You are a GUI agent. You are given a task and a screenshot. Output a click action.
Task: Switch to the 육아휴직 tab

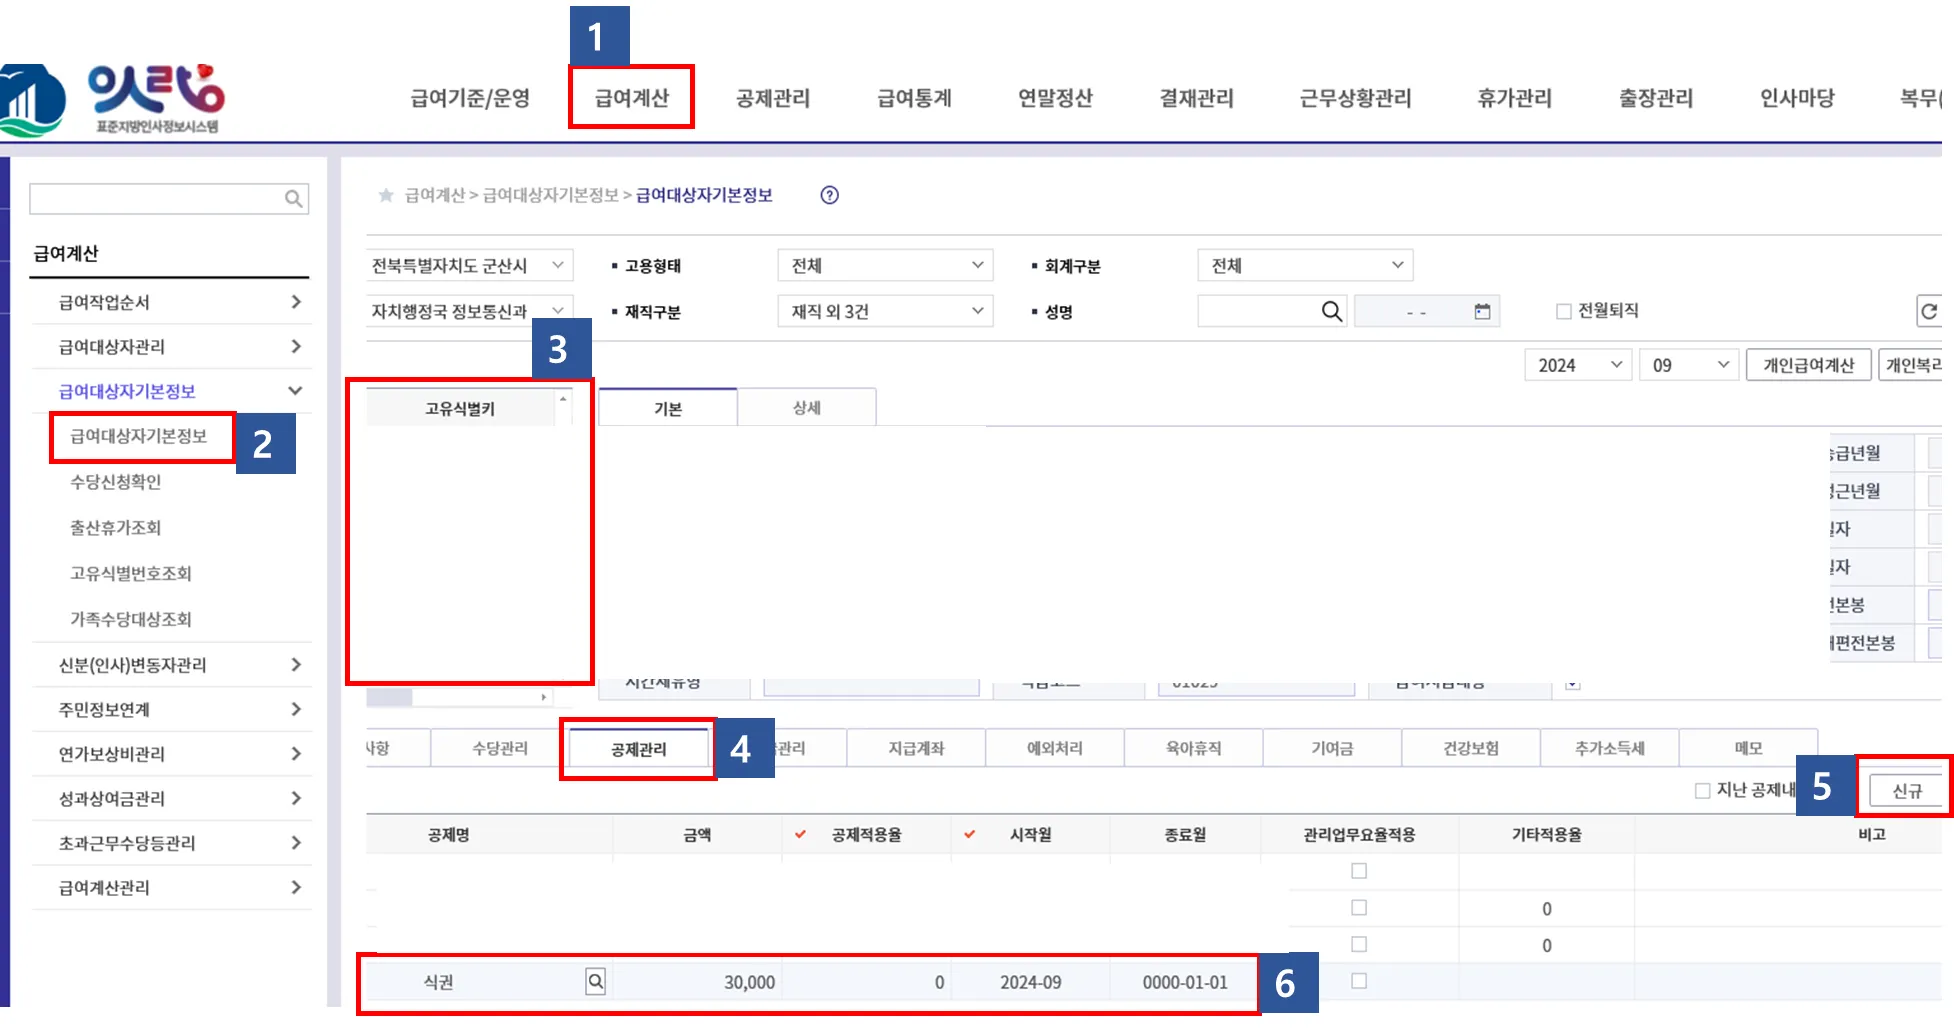[x=1194, y=748]
